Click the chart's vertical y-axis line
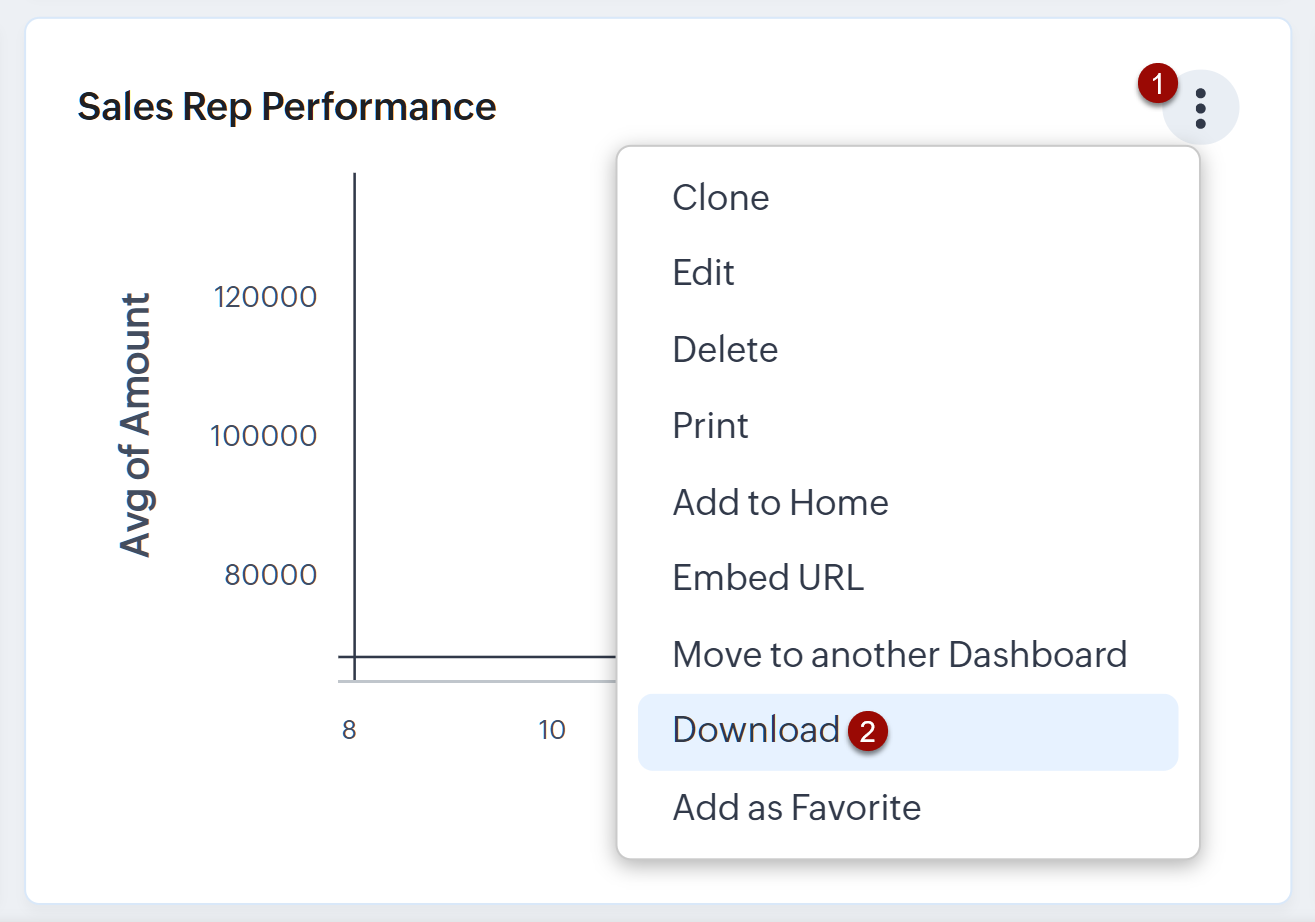Viewport: 1315px width, 922px height. tap(355, 420)
